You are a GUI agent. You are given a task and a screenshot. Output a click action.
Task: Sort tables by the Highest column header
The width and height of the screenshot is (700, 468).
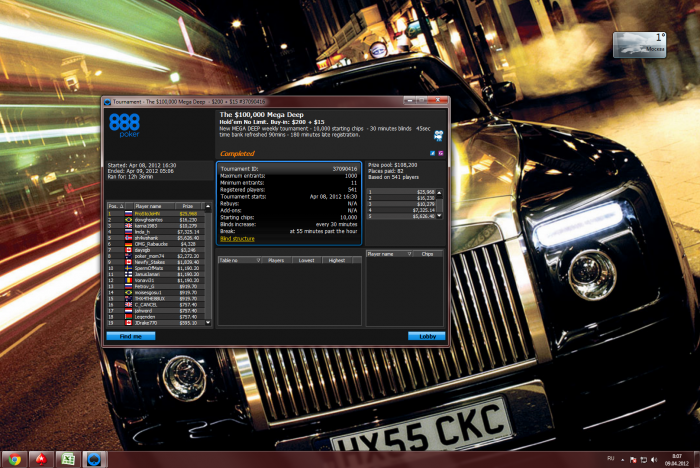tap(336, 258)
